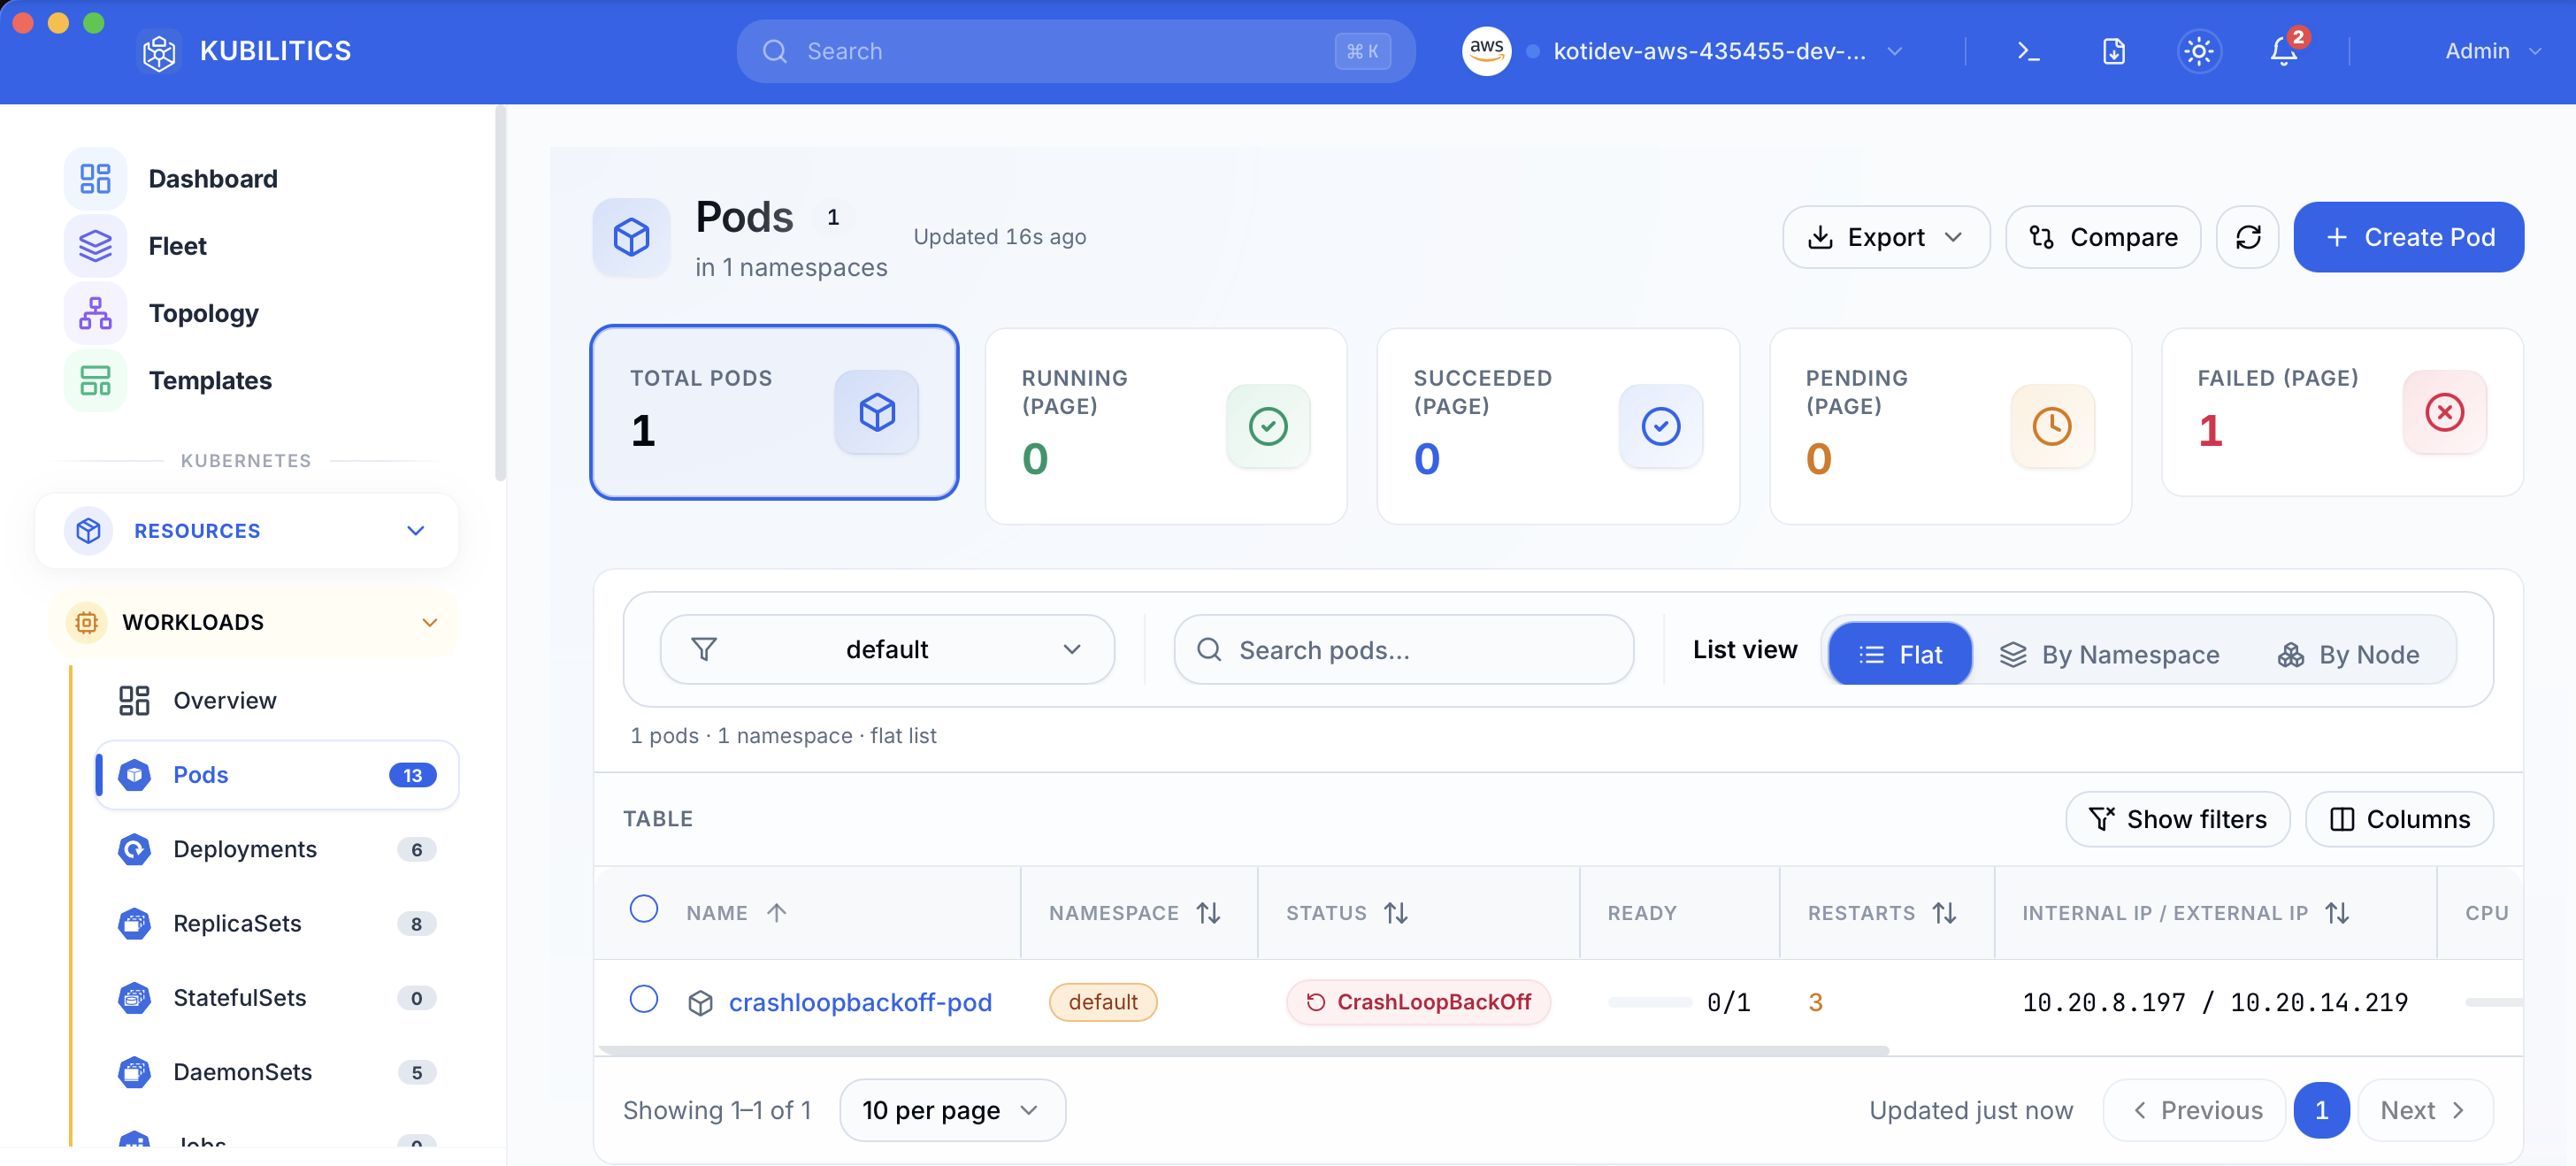Click the Create Pod button
The width and height of the screenshot is (2576, 1166).
2407,237
